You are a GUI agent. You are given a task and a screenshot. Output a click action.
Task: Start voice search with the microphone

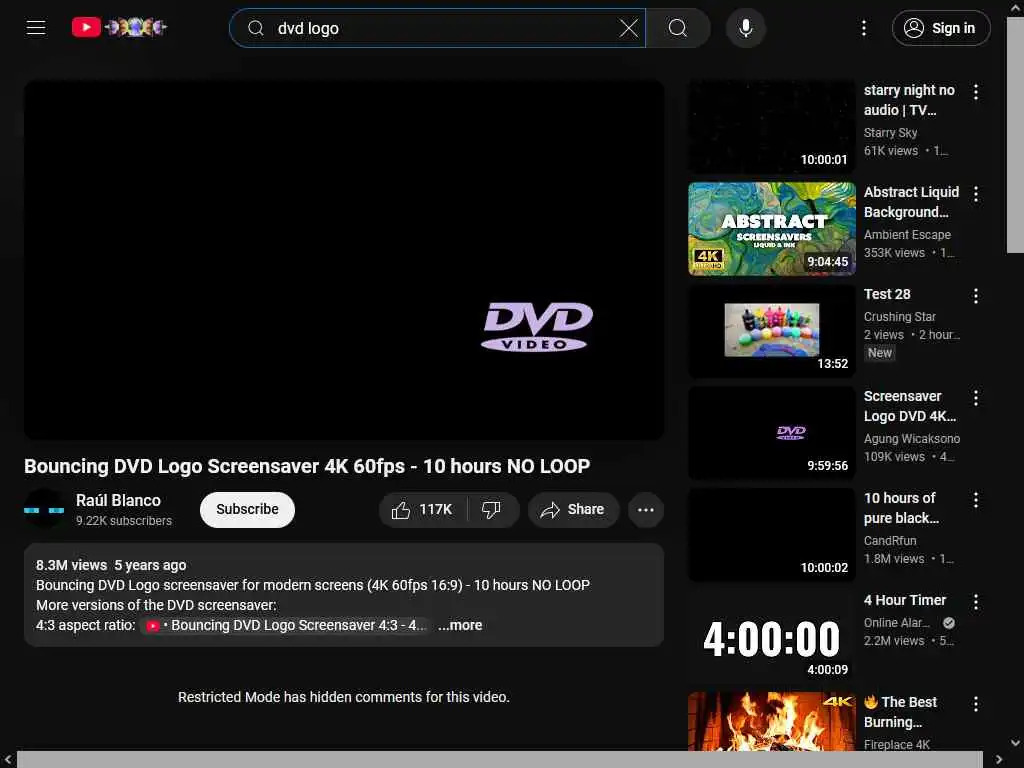(746, 28)
